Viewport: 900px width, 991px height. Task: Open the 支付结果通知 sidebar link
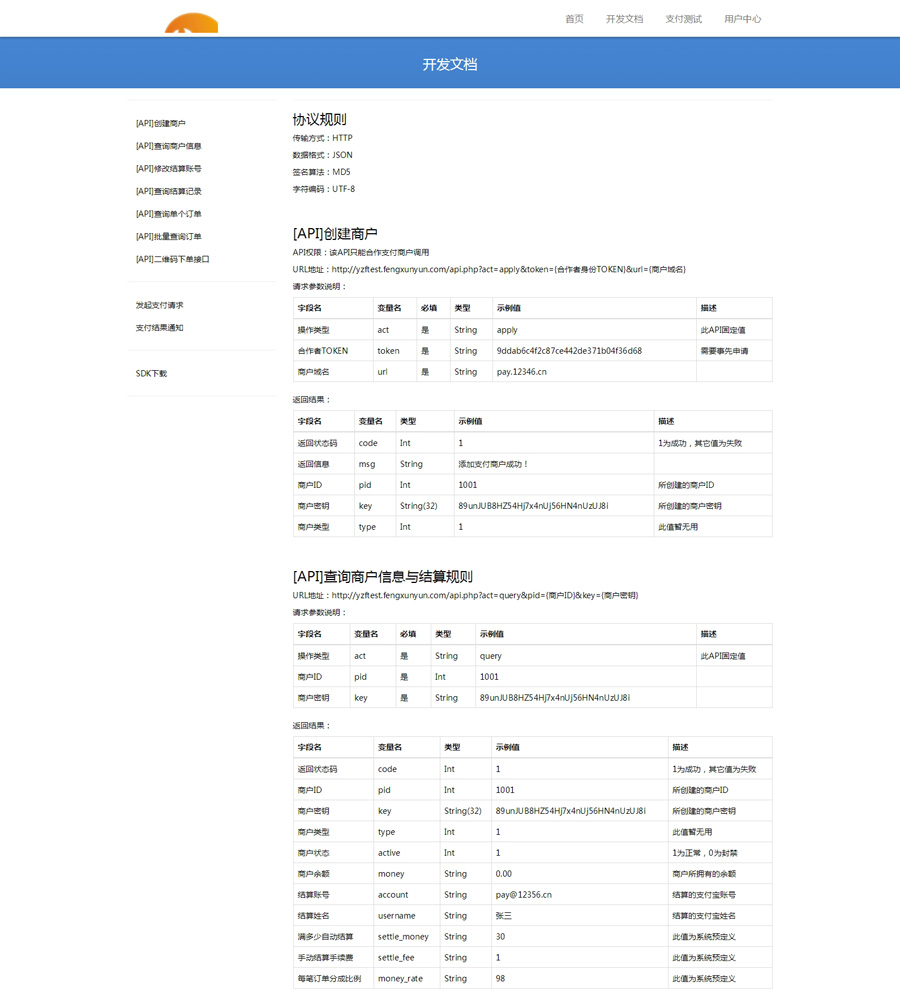pyautogui.click(x=160, y=328)
